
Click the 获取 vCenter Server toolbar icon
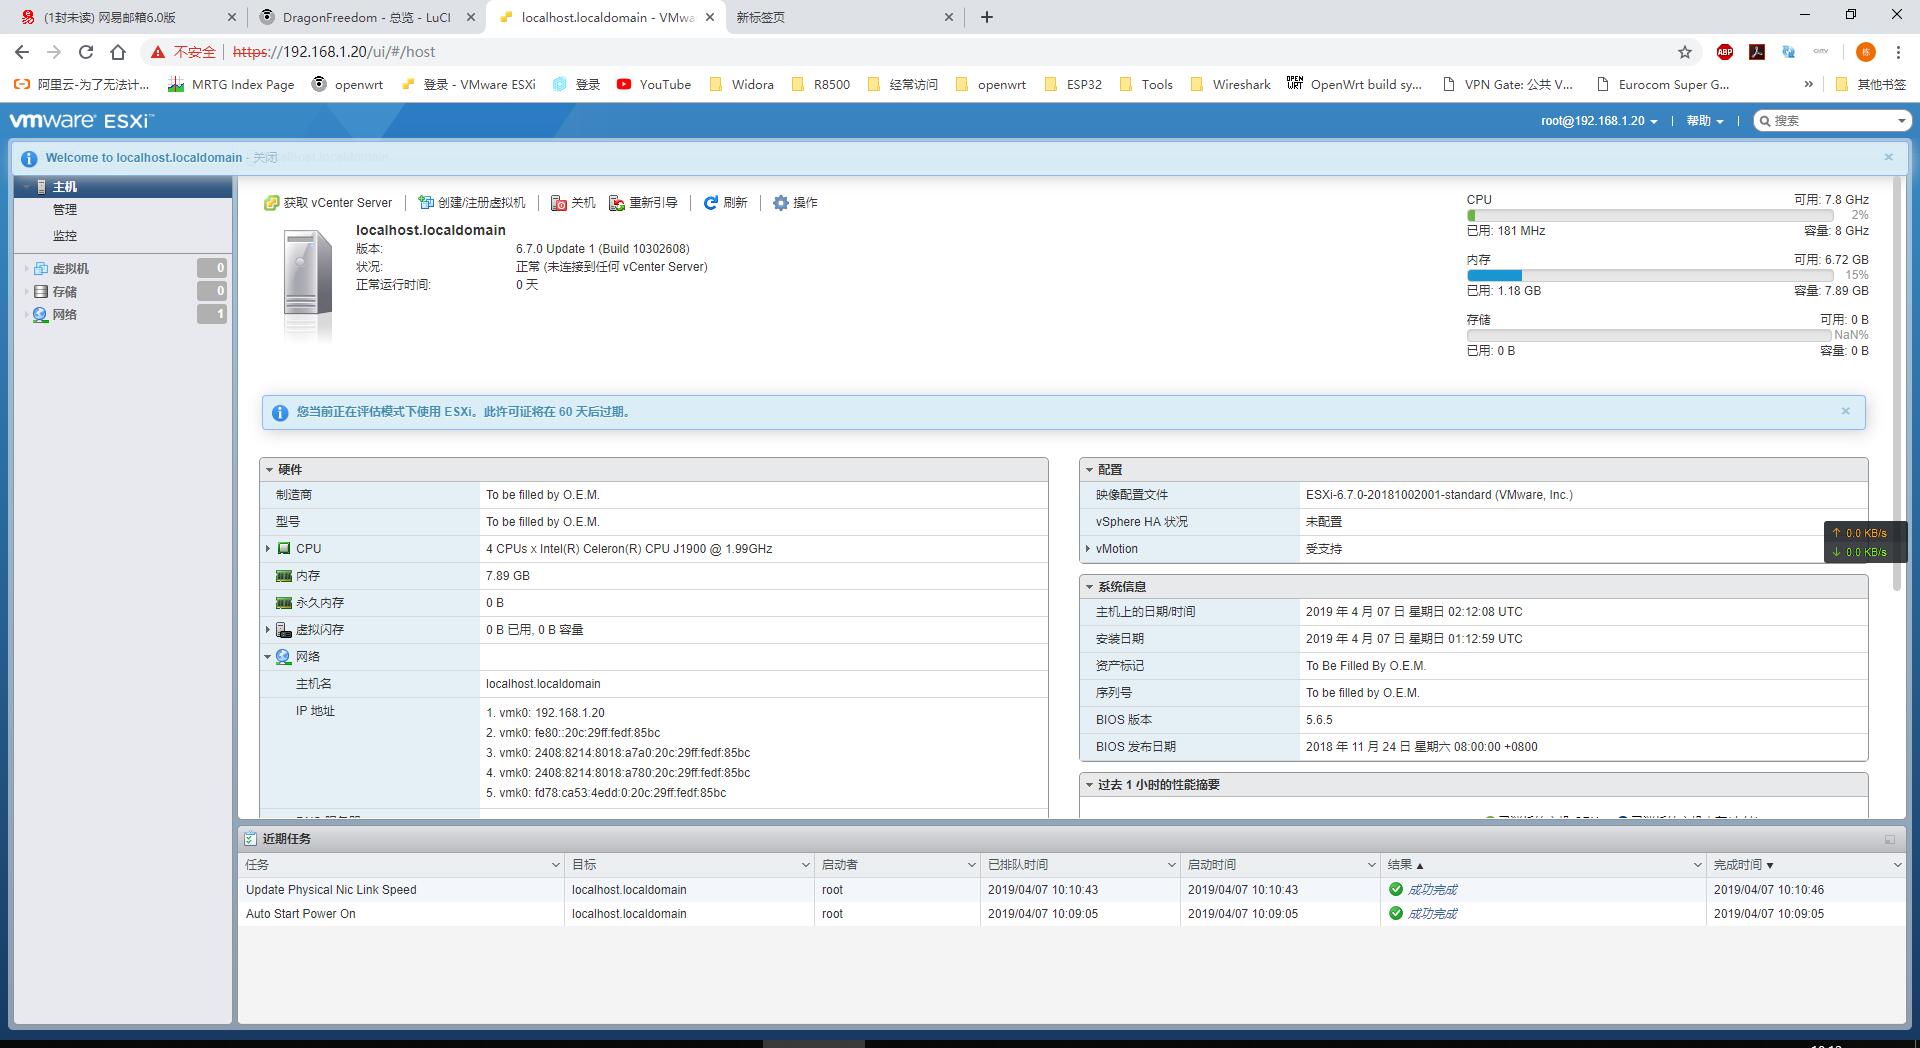[271, 203]
